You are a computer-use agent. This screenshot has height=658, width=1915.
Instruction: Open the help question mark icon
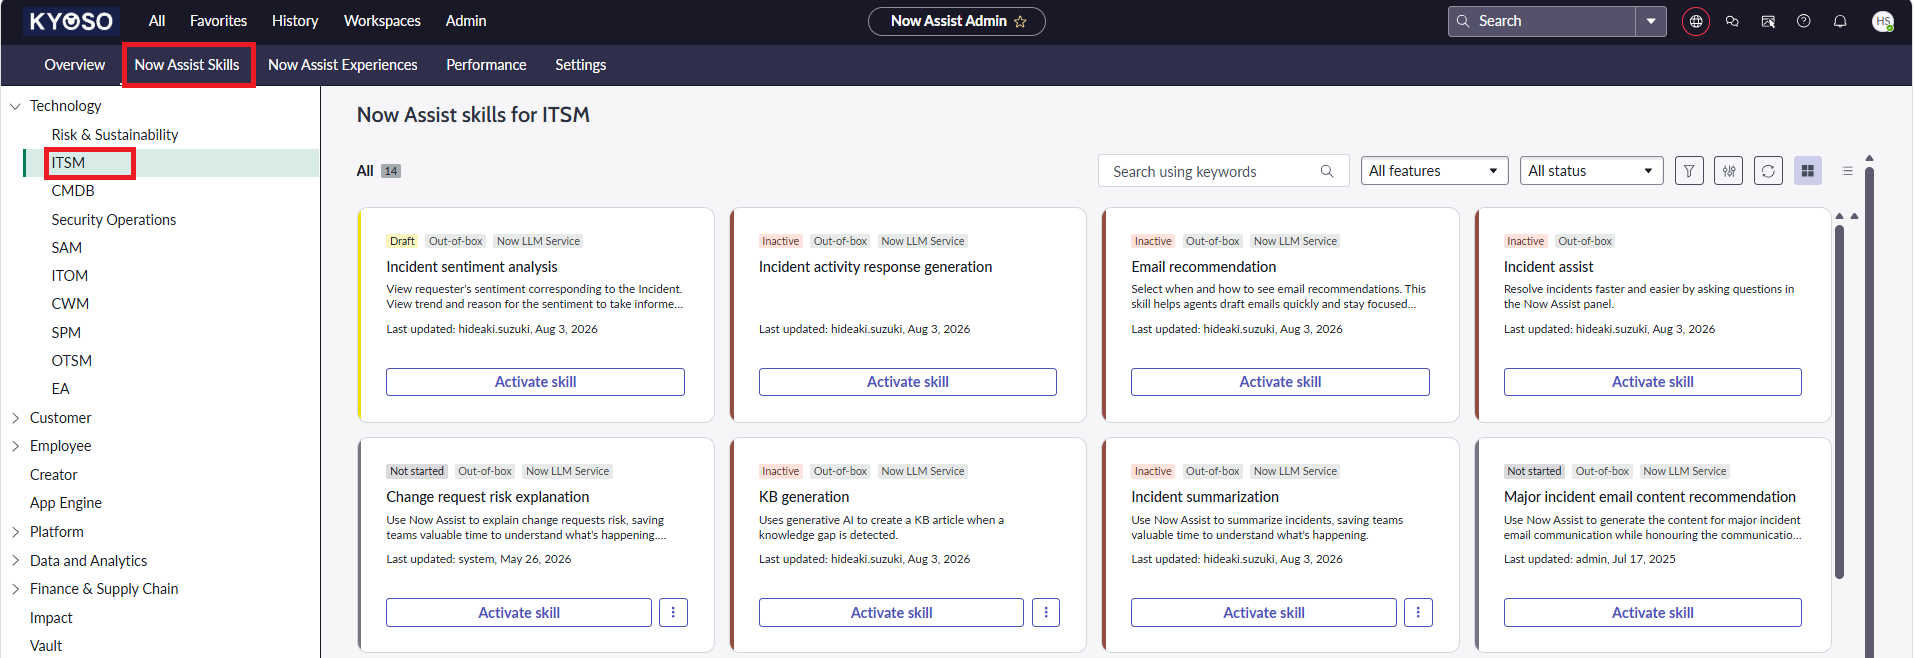1804,21
